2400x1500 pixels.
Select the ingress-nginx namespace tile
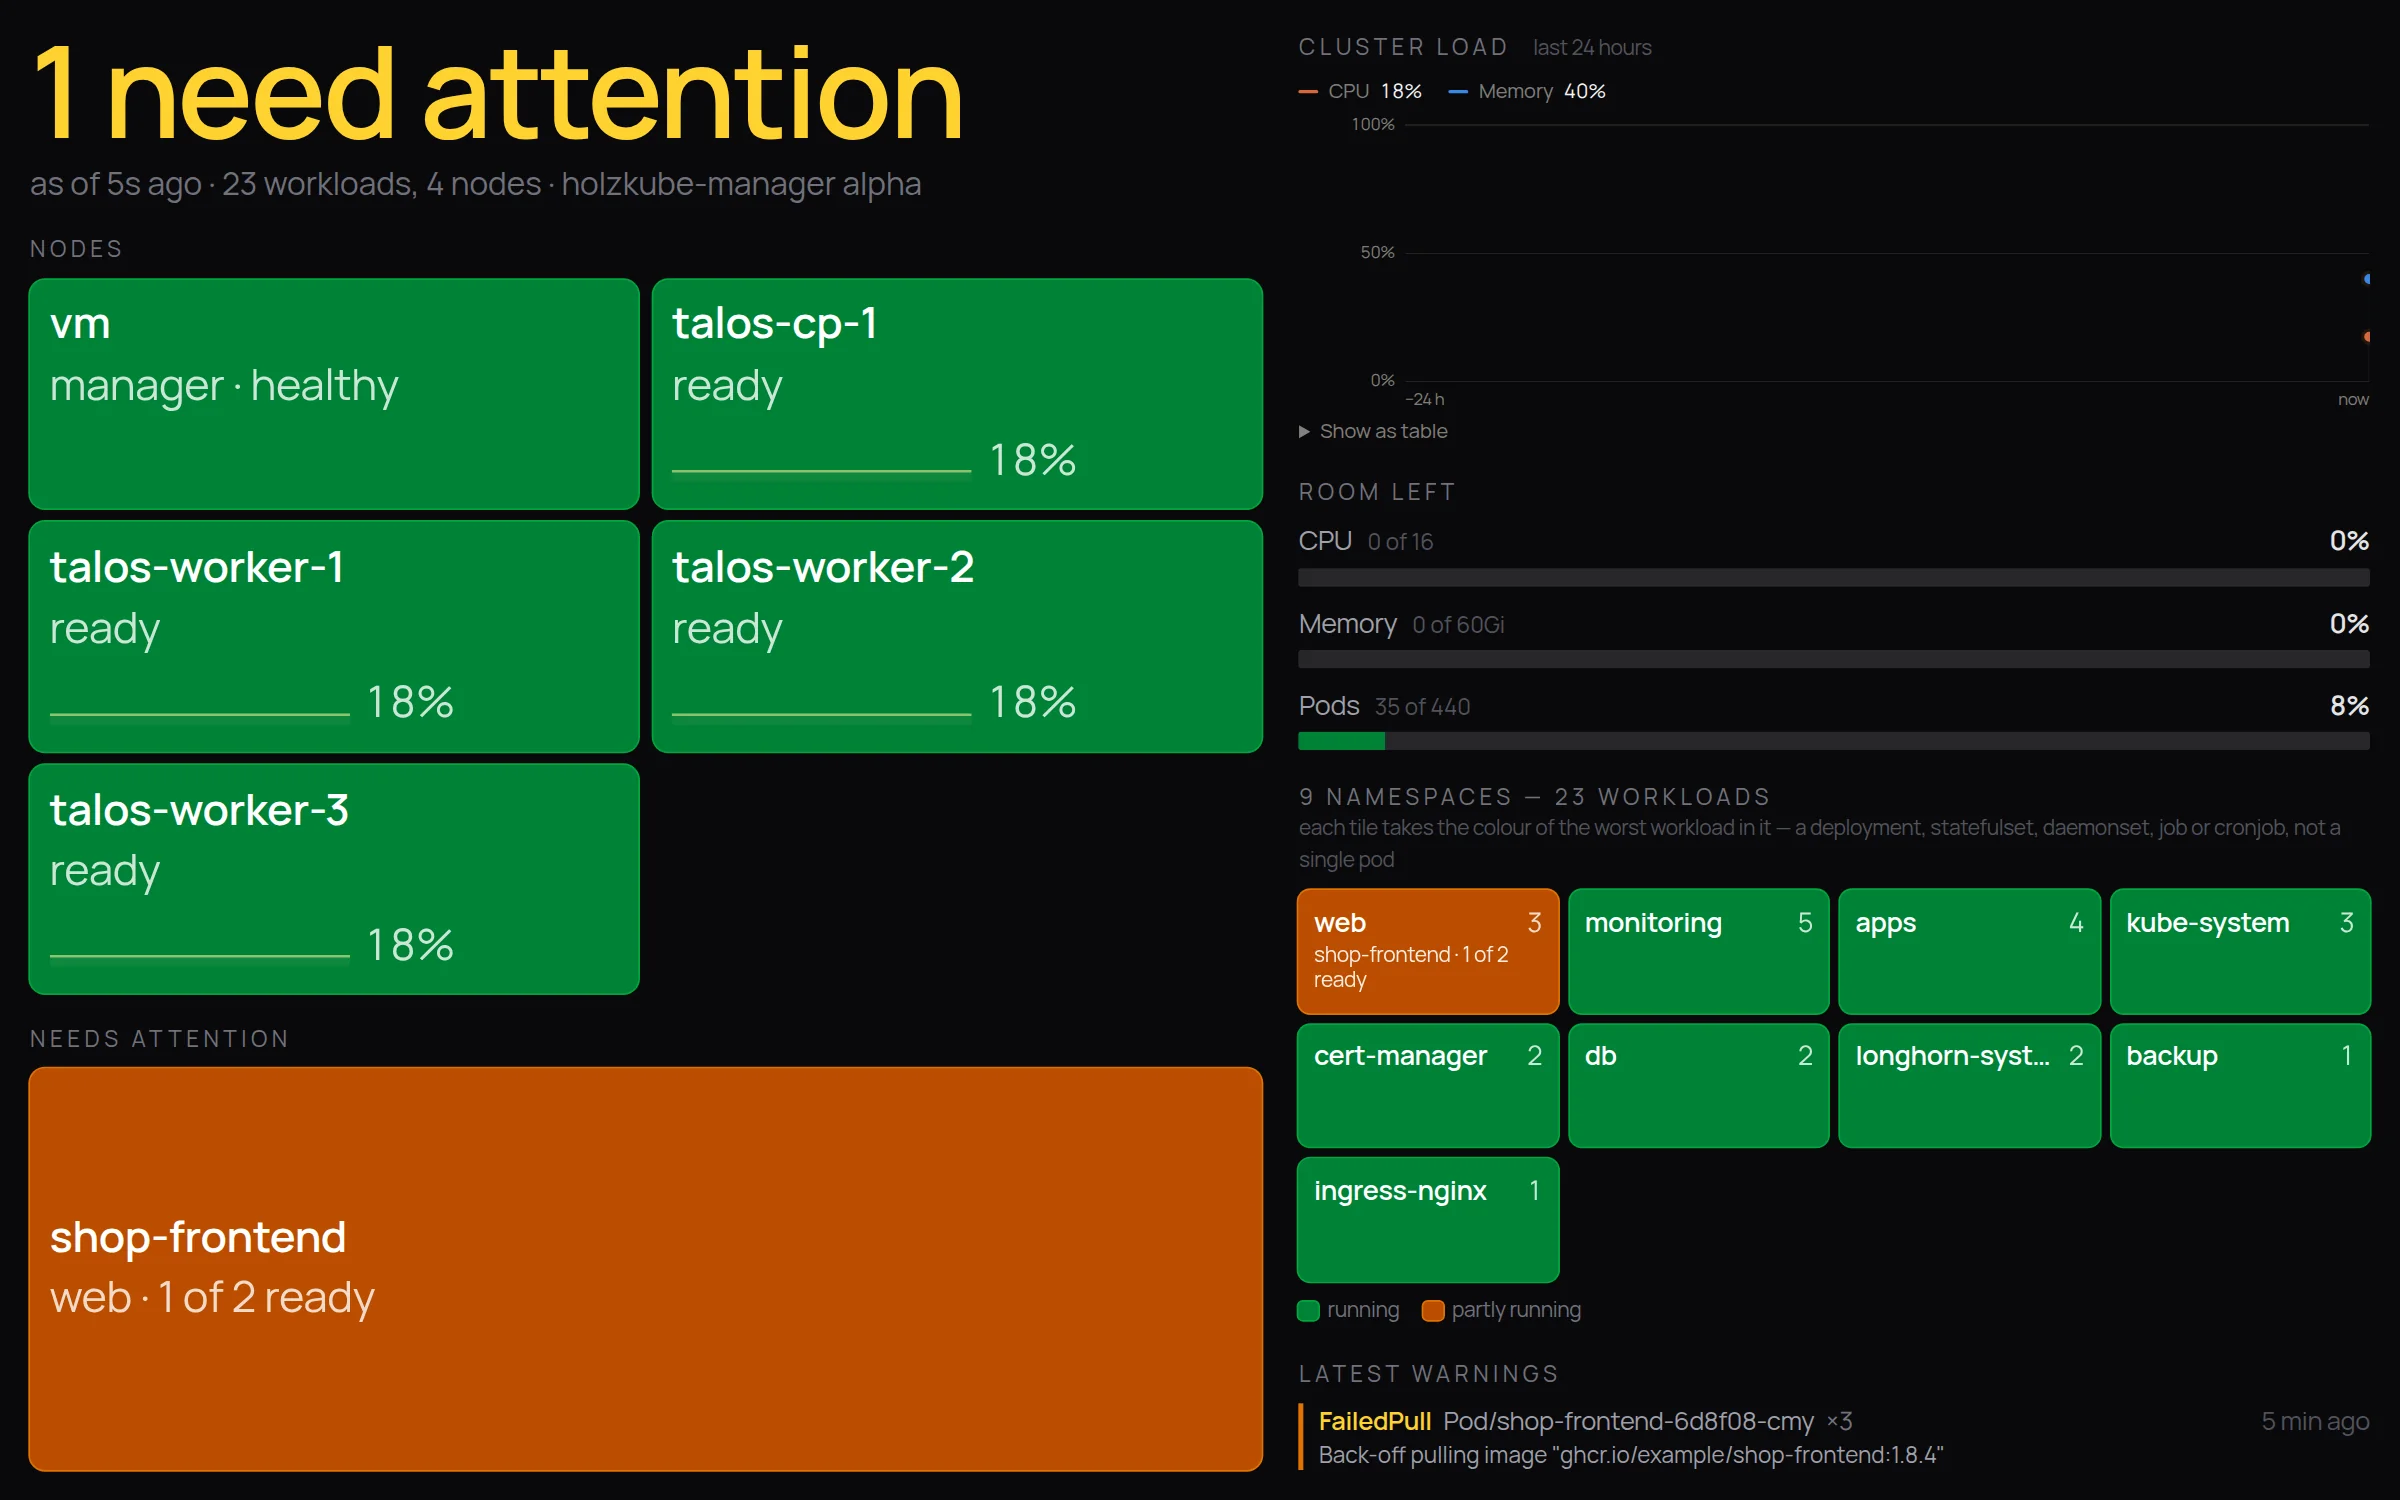(1428, 1220)
